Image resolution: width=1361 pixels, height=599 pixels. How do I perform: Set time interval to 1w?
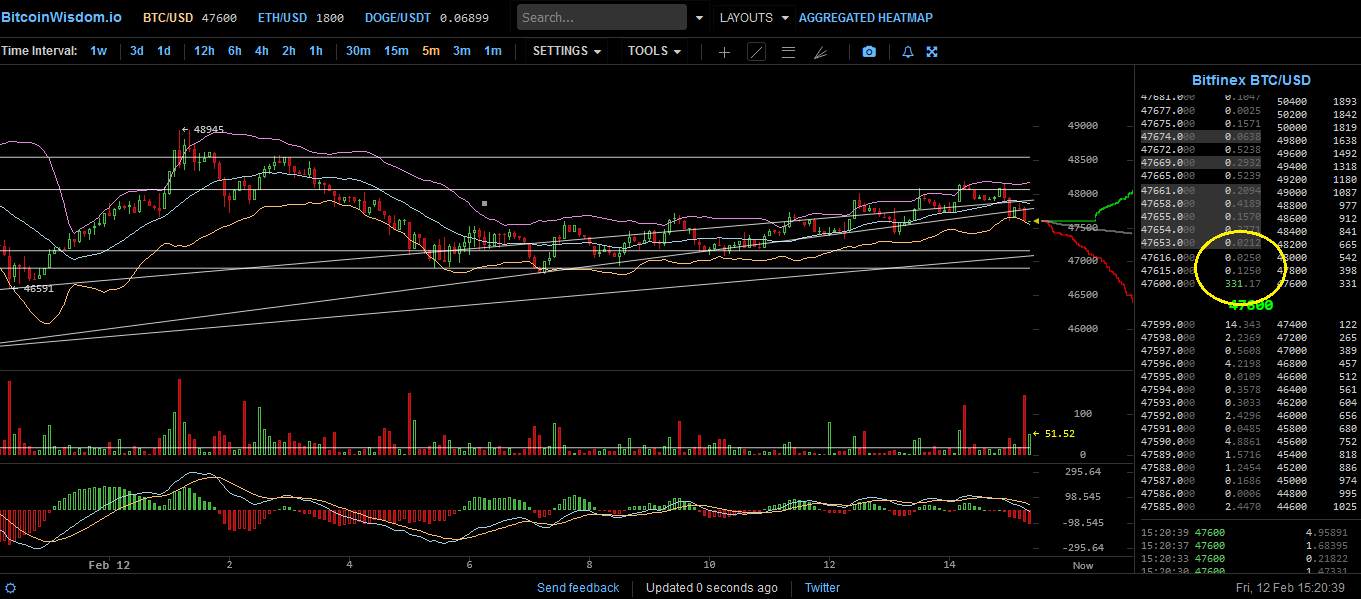98,51
